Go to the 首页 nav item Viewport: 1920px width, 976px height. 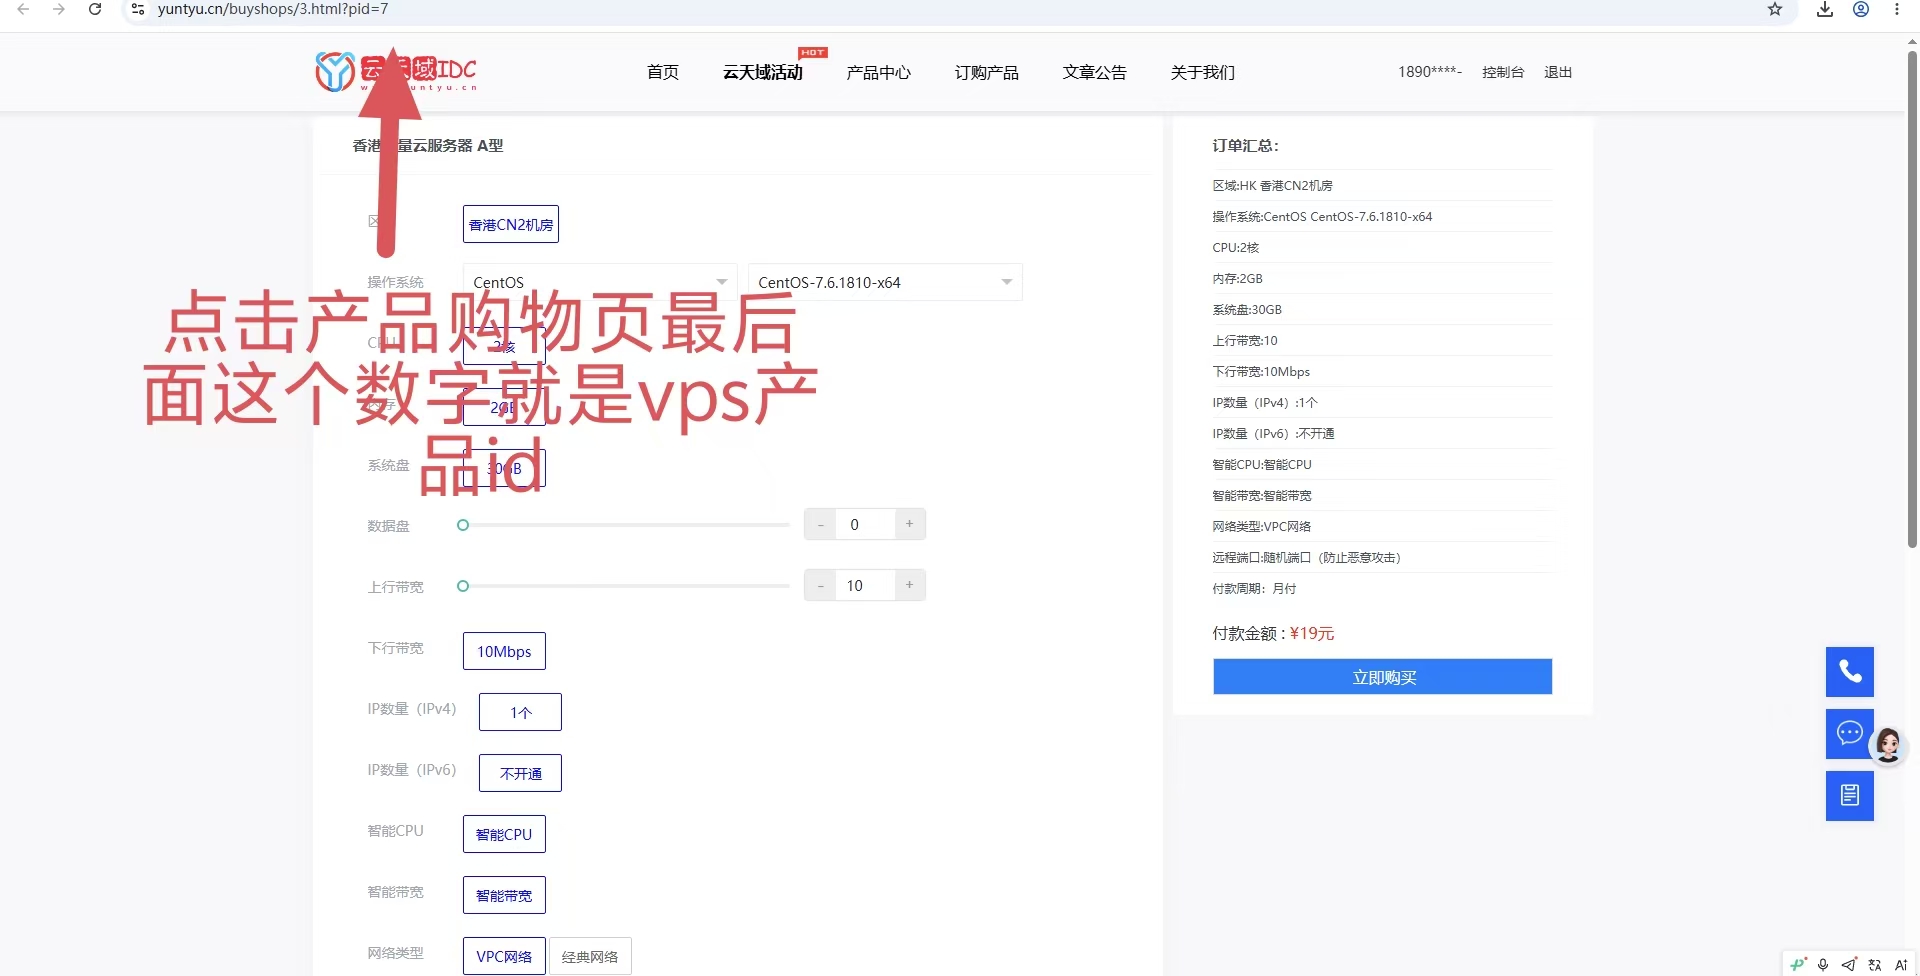tap(663, 72)
